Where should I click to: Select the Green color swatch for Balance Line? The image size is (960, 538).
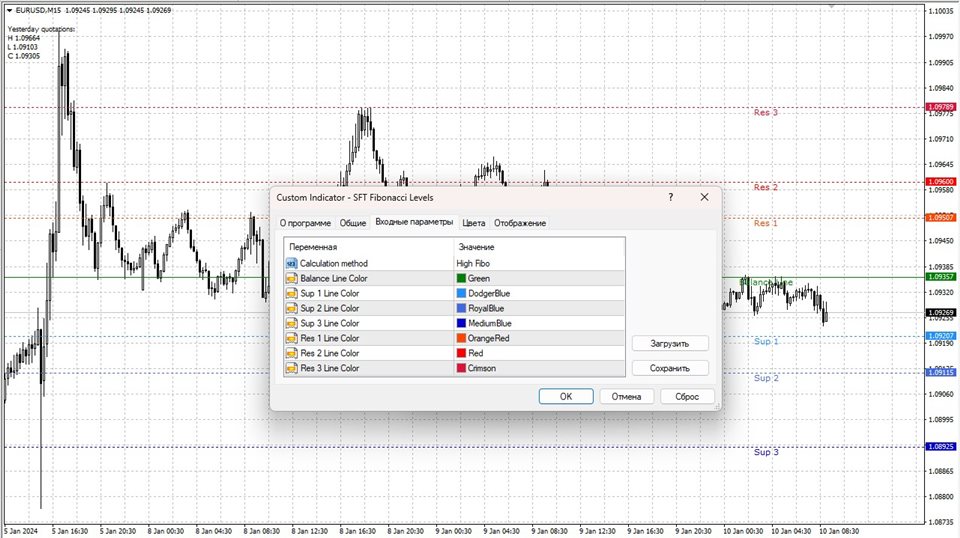[462, 278]
